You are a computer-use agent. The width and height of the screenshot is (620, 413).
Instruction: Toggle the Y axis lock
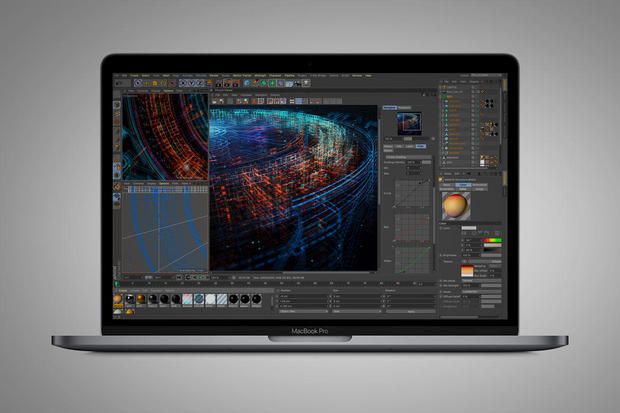pyautogui.click(x=192, y=83)
